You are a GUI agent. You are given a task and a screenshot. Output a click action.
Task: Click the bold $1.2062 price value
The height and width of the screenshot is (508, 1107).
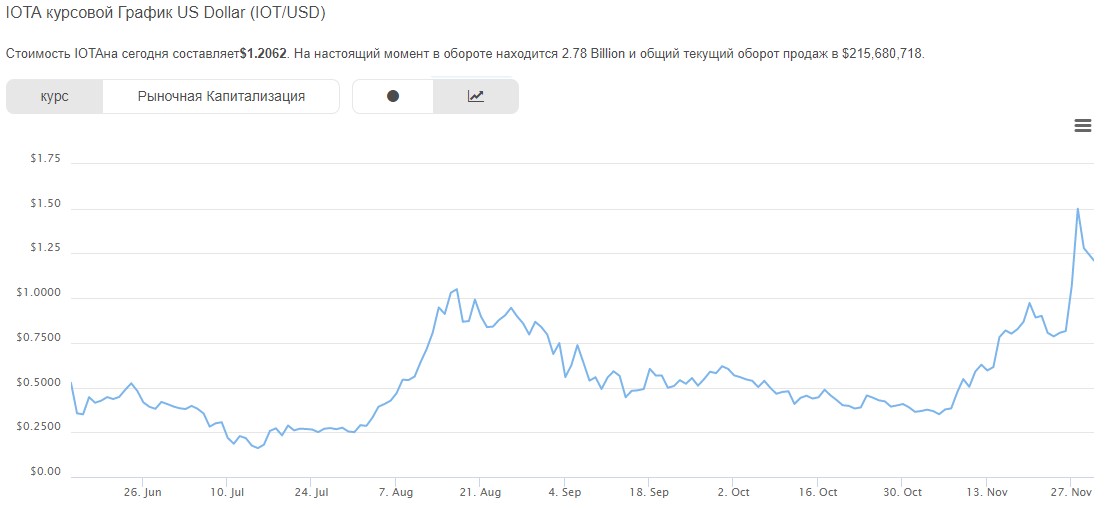point(264,53)
